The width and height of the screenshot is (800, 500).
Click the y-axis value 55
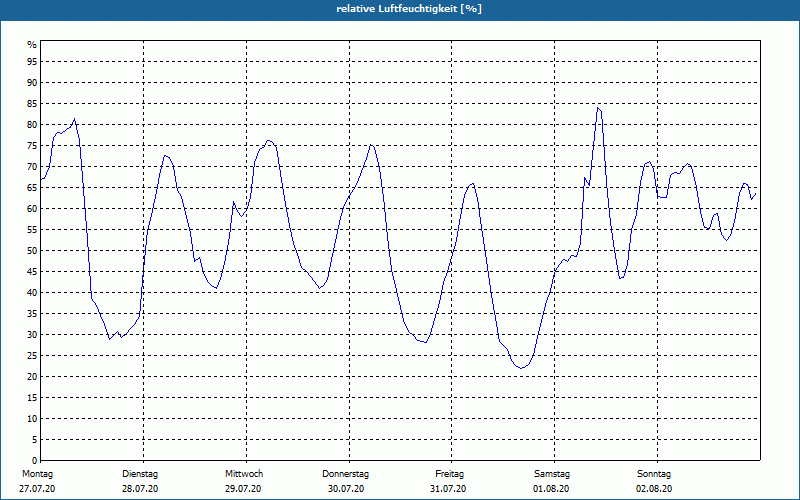tap(32, 230)
